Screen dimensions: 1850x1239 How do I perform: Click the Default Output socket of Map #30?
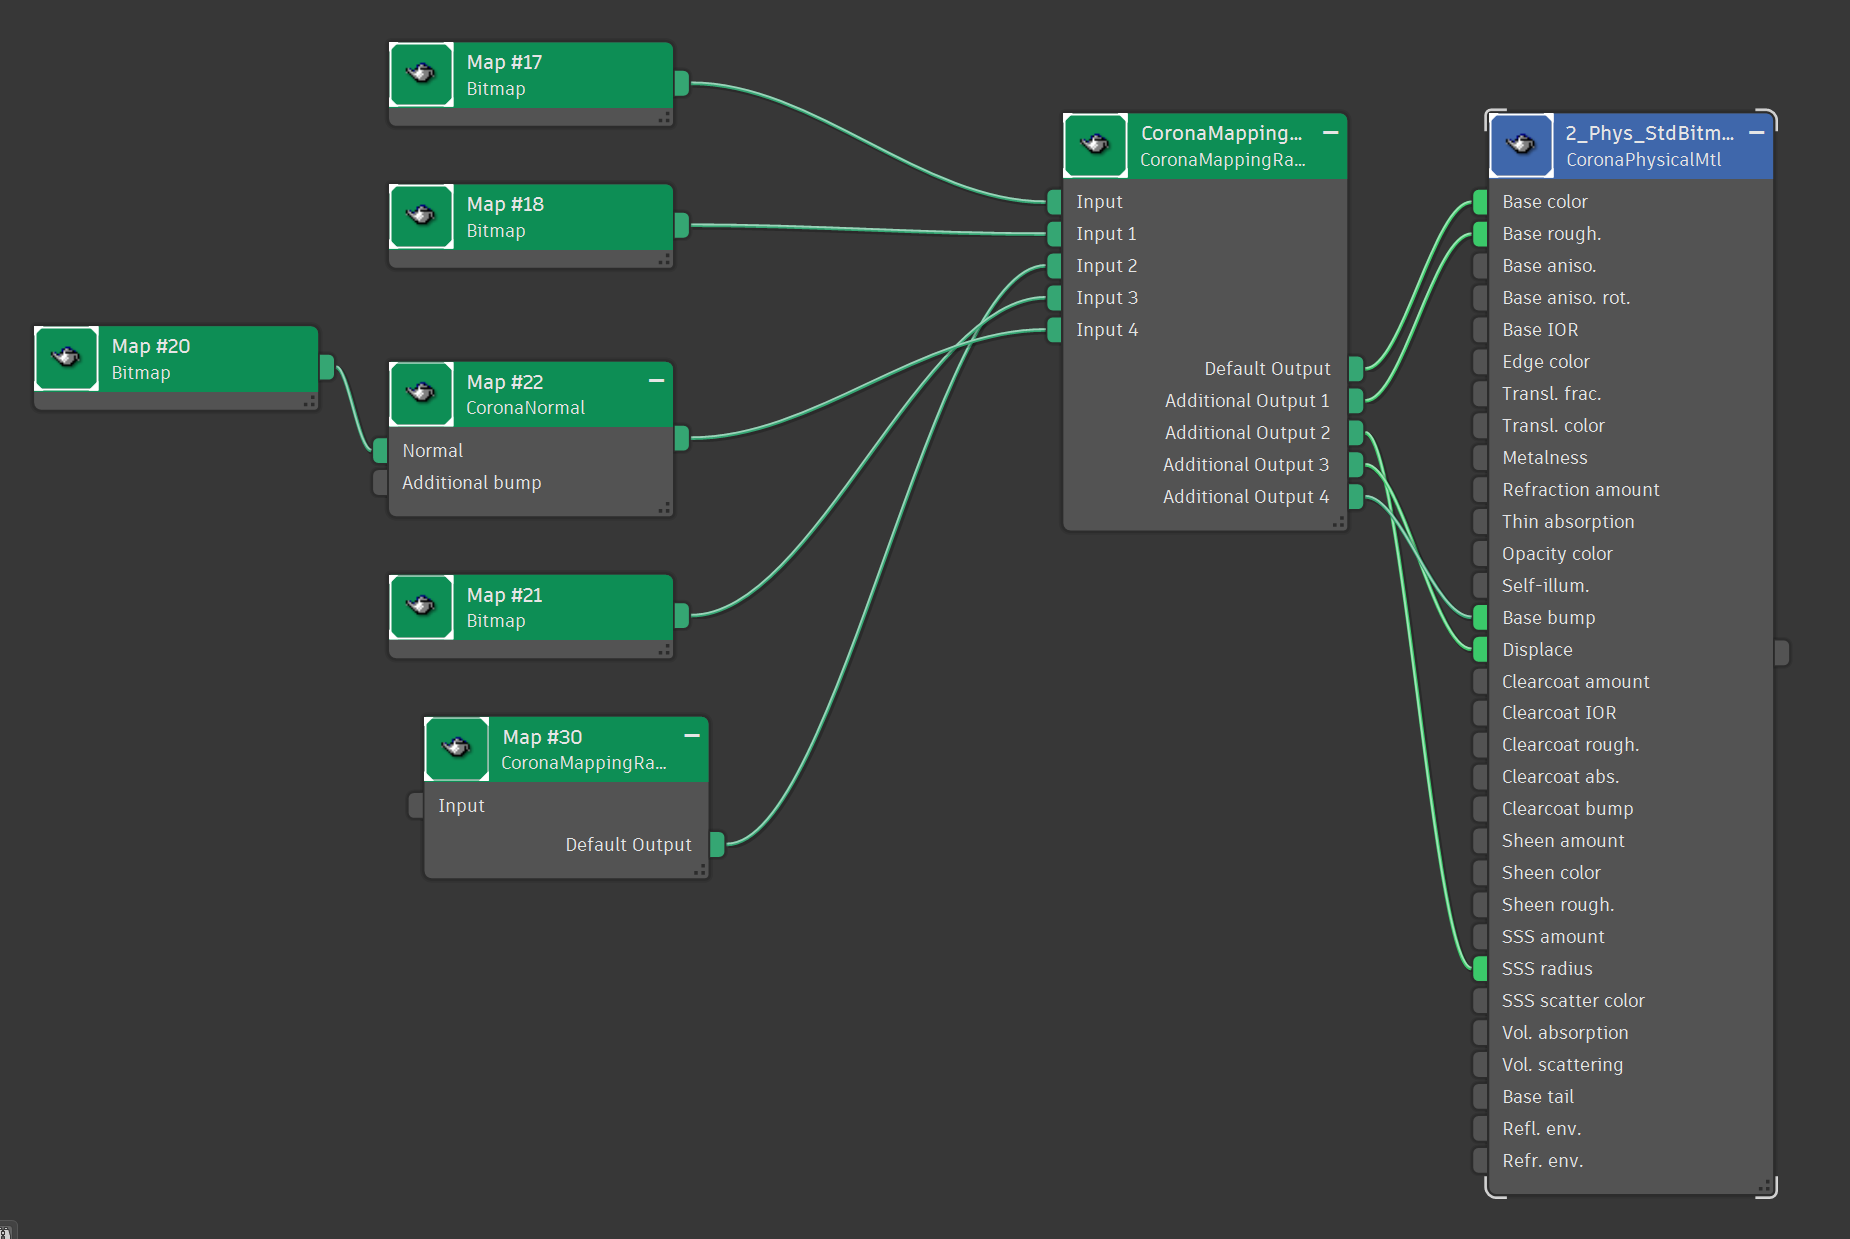[x=717, y=844]
